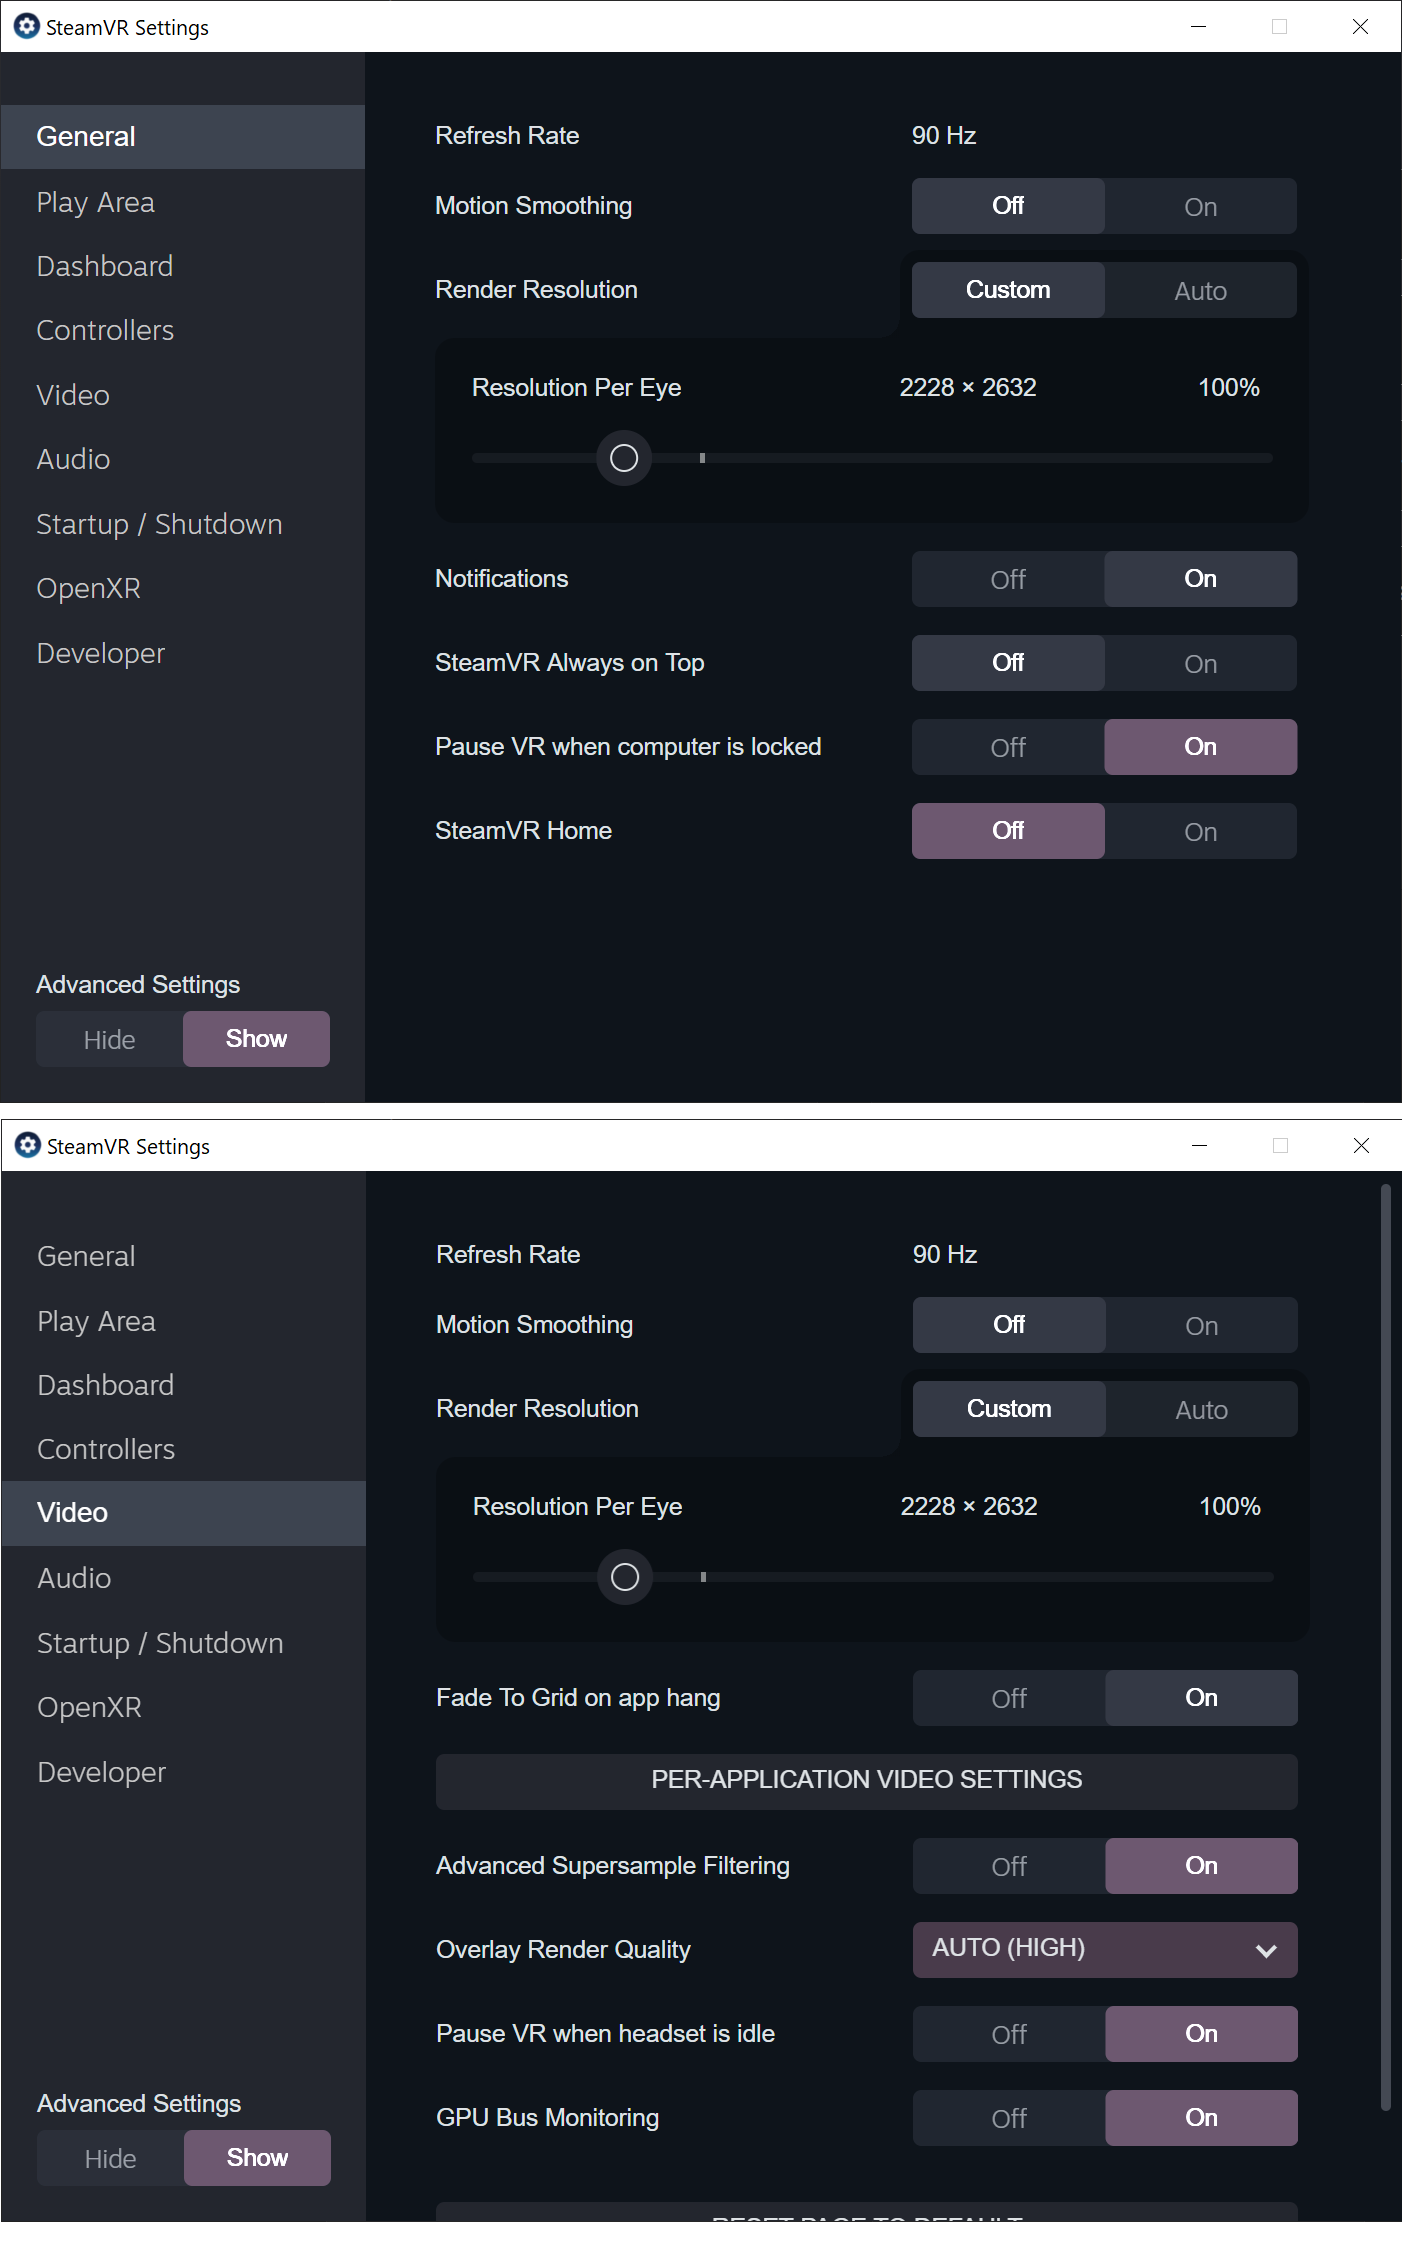Show Advanced Settings in top window
This screenshot has height=2250, width=1402.
tap(256, 1039)
